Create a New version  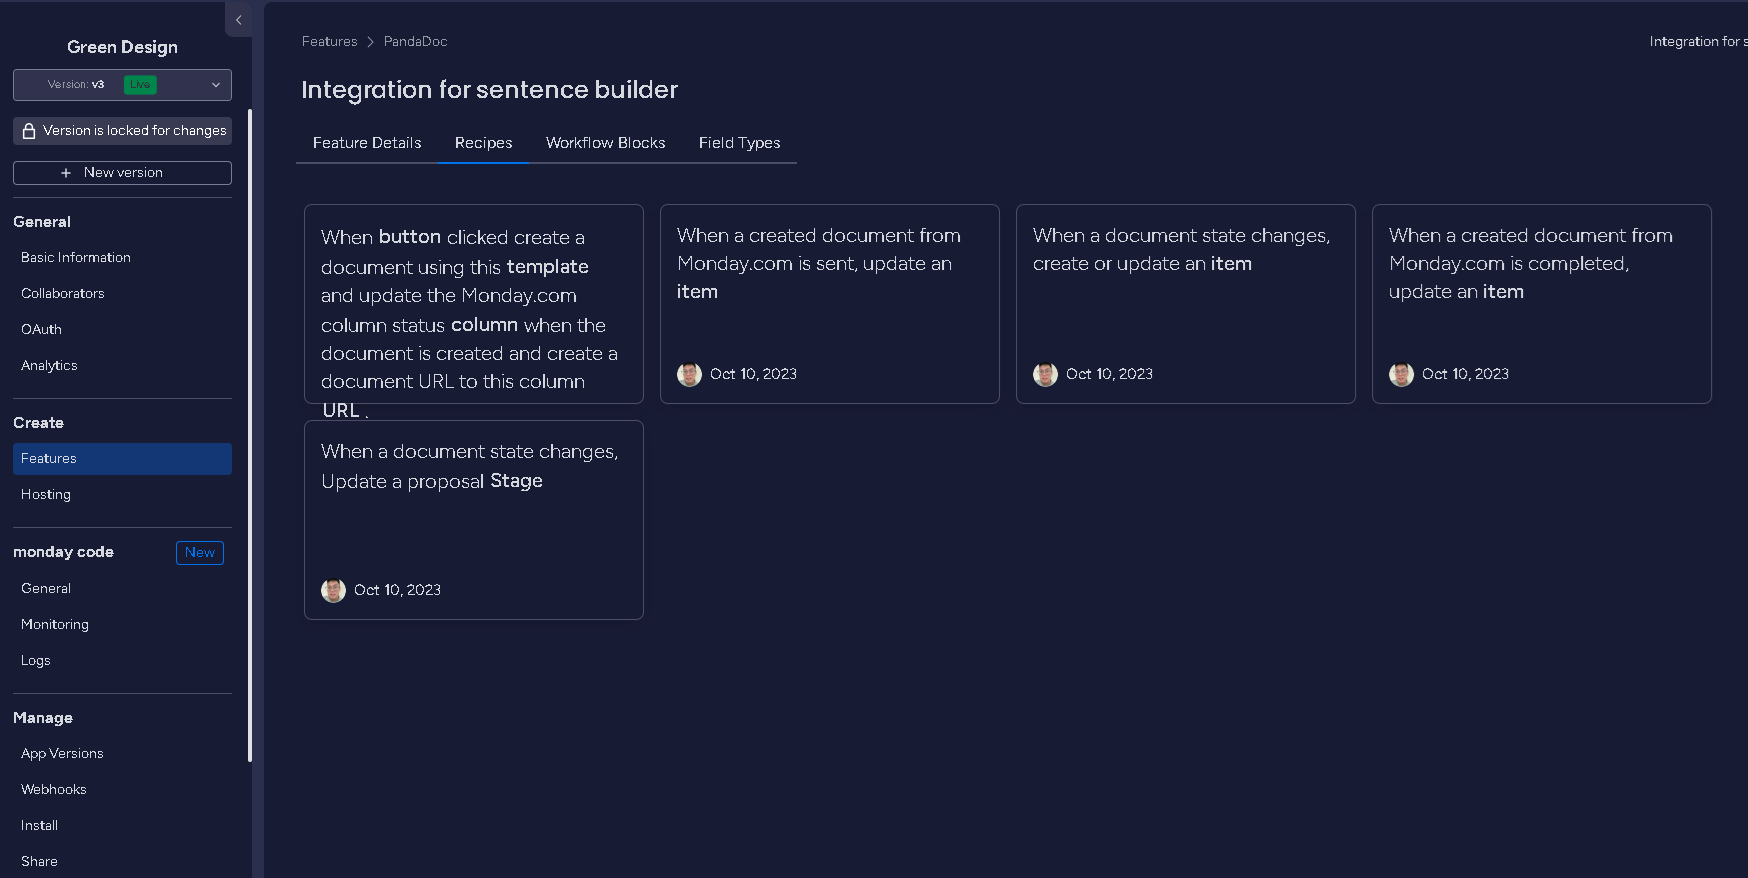(122, 173)
